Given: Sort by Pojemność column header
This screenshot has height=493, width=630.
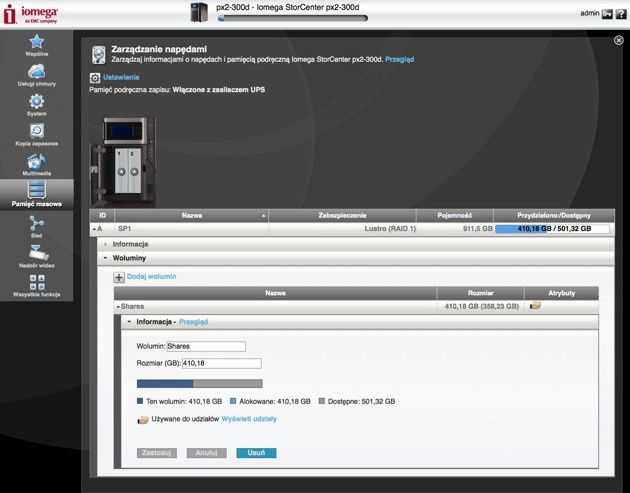Looking at the screenshot, I should coord(455,215).
